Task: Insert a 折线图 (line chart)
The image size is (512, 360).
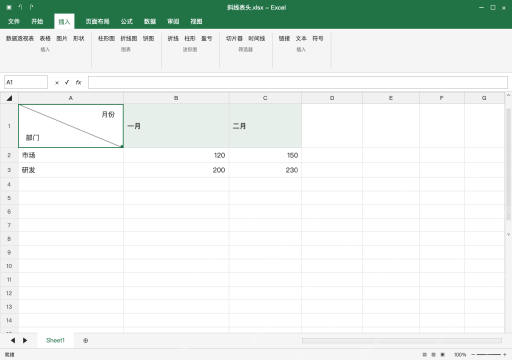Action: [129, 39]
